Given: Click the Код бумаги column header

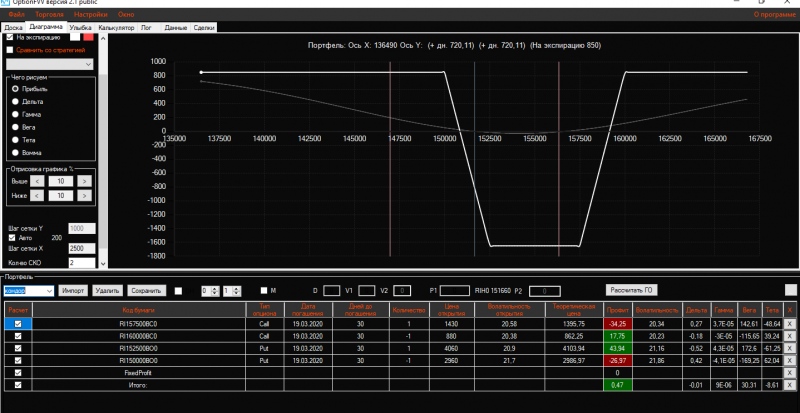Looking at the screenshot, I should pyautogui.click(x=139, y=310).
